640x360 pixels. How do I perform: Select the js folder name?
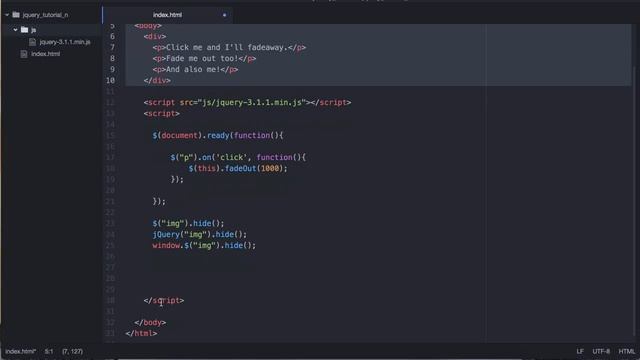(x=33, y=30)
